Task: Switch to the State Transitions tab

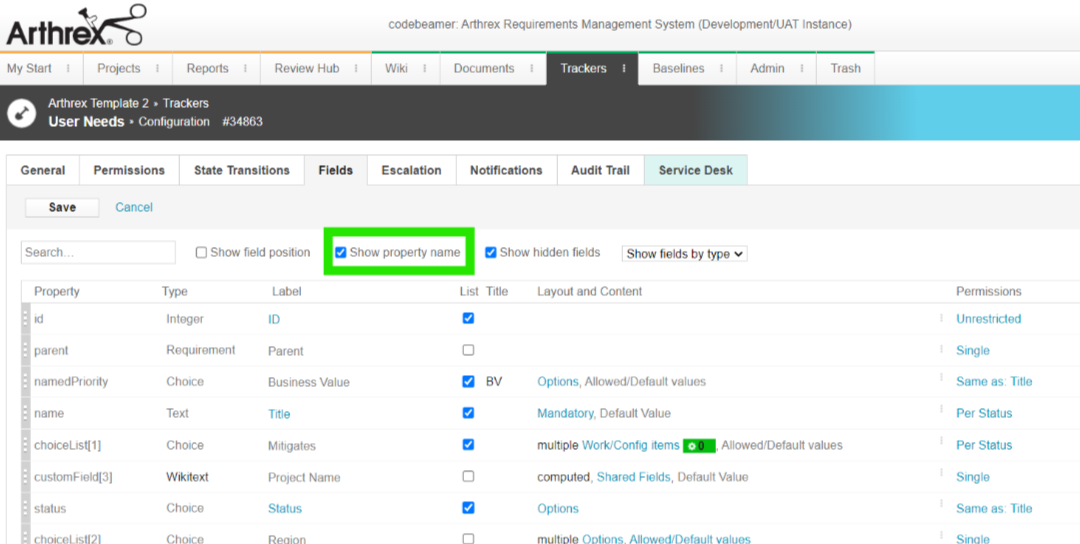Action: (242, 170)
